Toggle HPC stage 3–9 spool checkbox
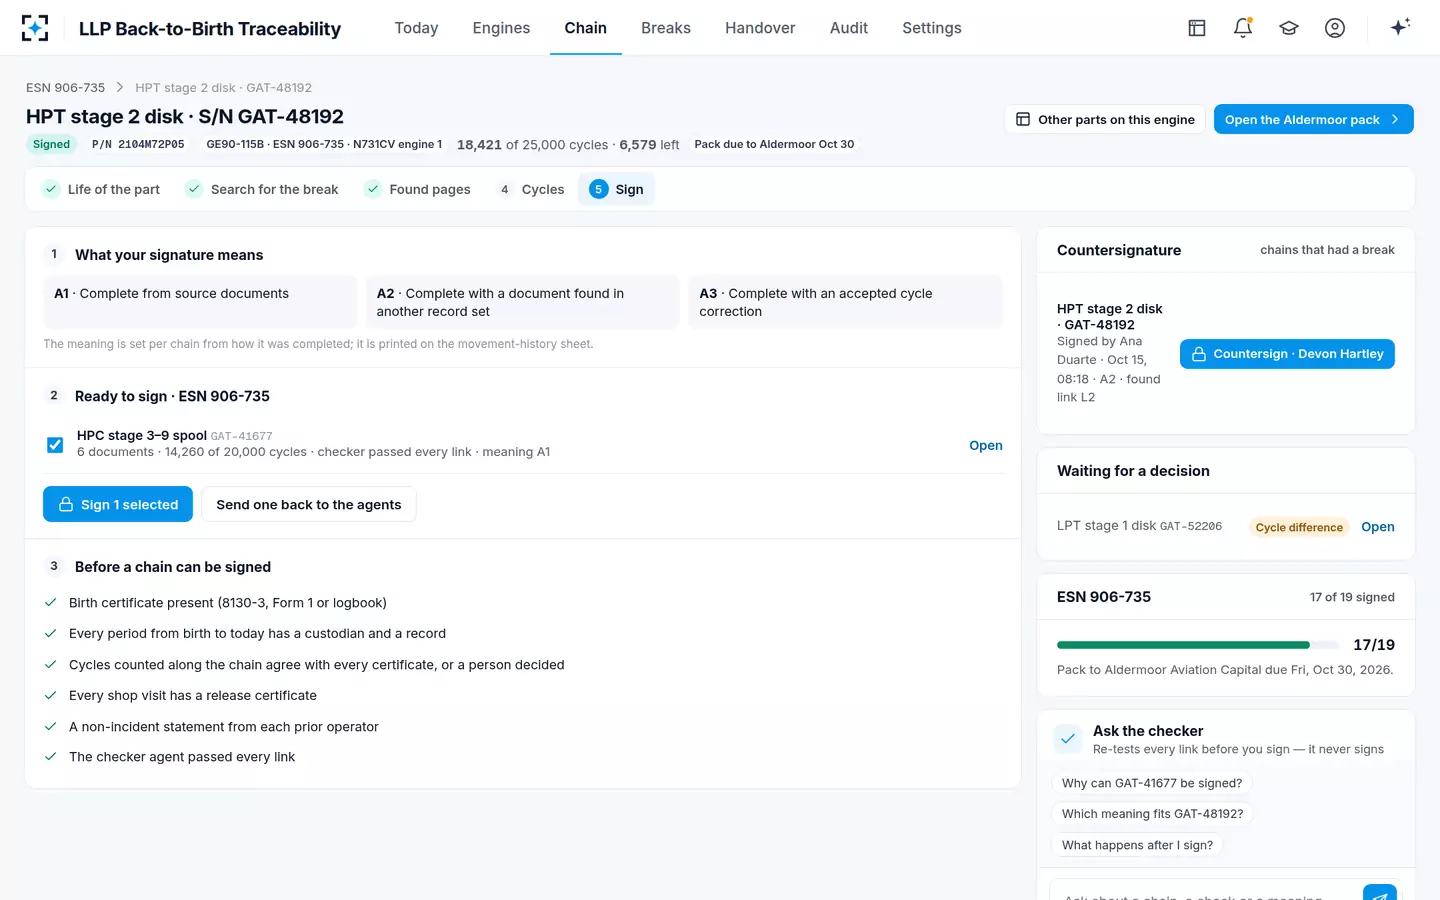 55,445
